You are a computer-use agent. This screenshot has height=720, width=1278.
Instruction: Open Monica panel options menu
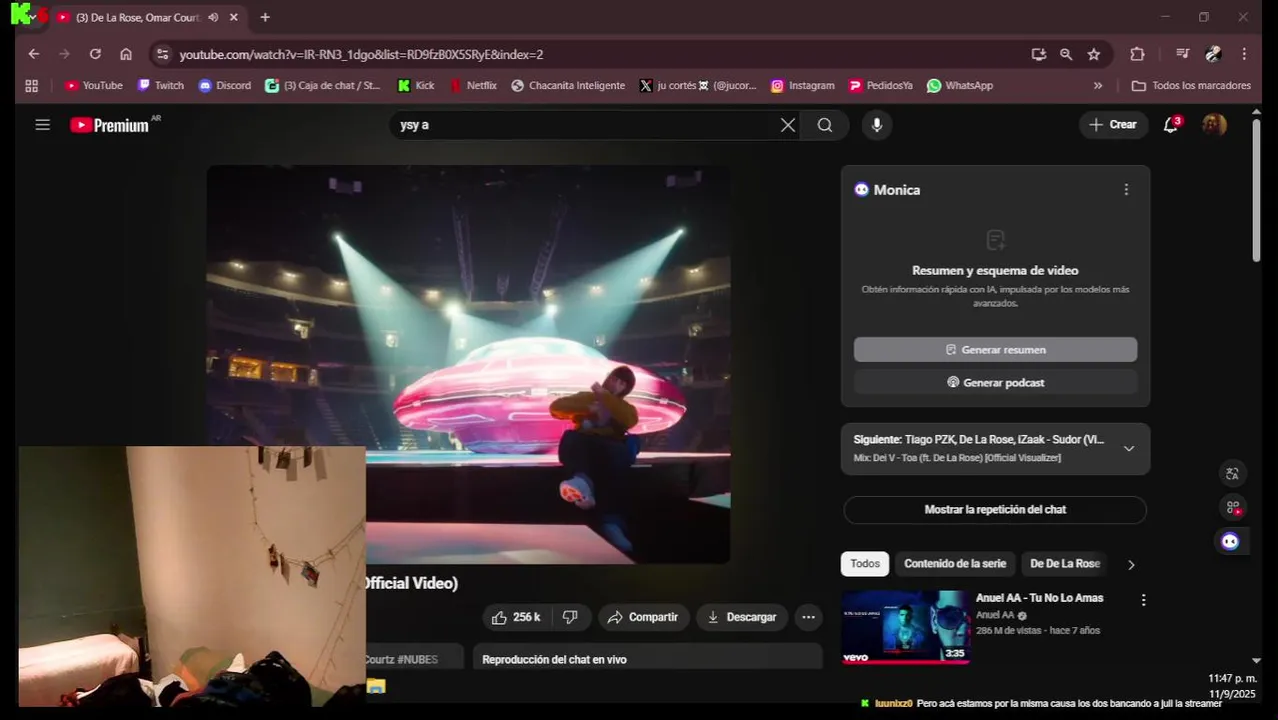click(x=1126, y=190)
